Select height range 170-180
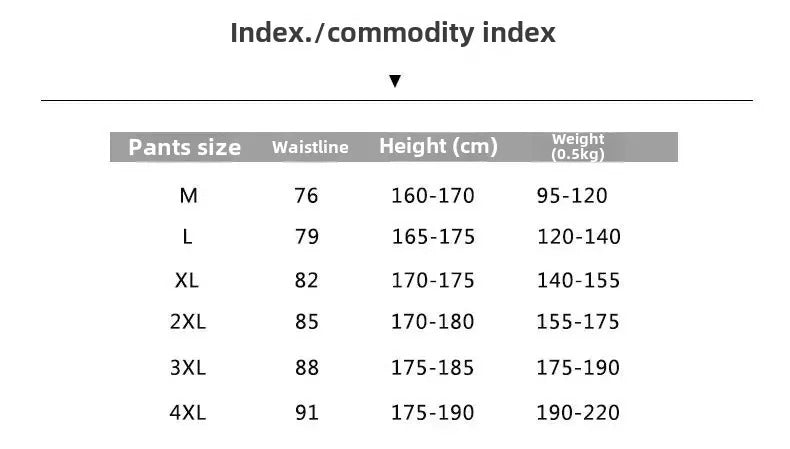The height and width of the screenshot is (449, 790). (x=432, y=322)
